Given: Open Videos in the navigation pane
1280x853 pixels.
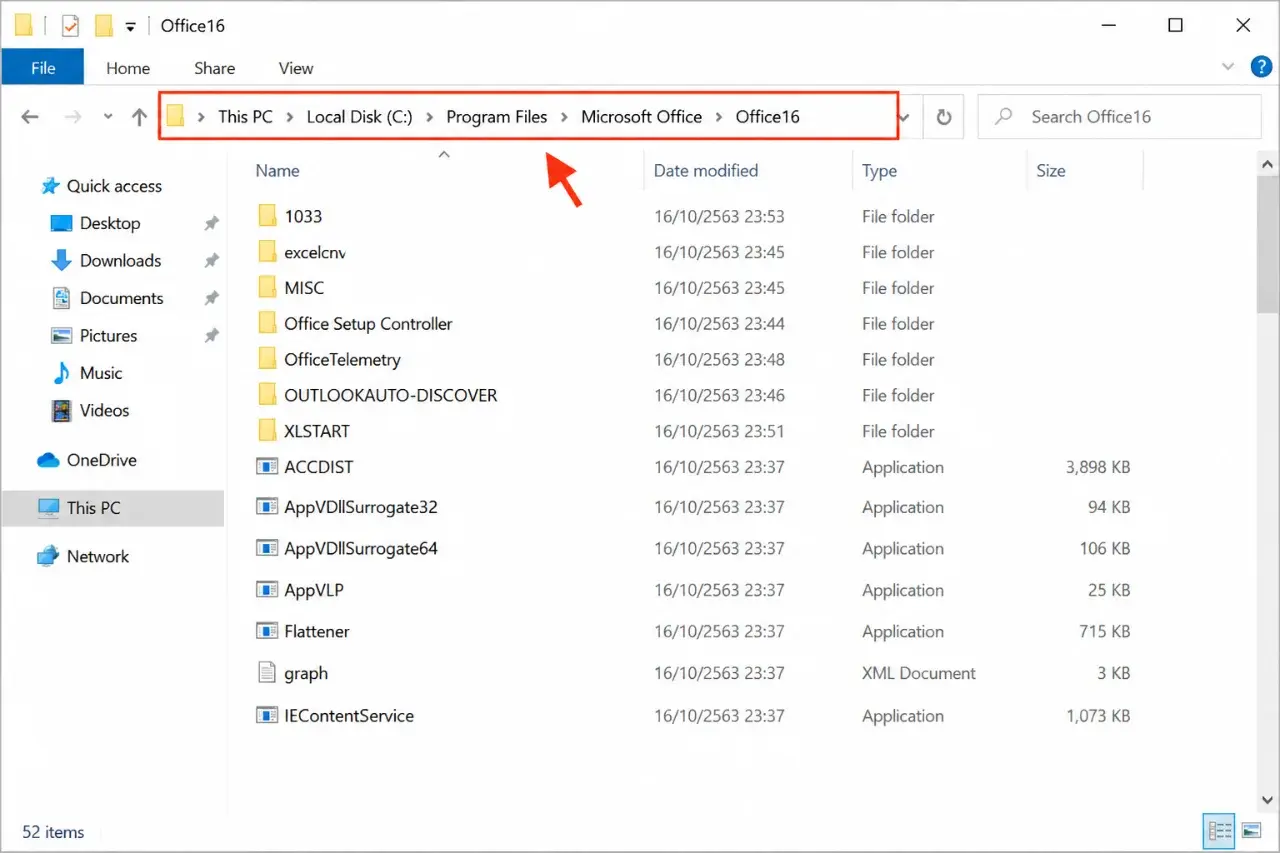Looking at the screenshot, I should tap(104, 410).
